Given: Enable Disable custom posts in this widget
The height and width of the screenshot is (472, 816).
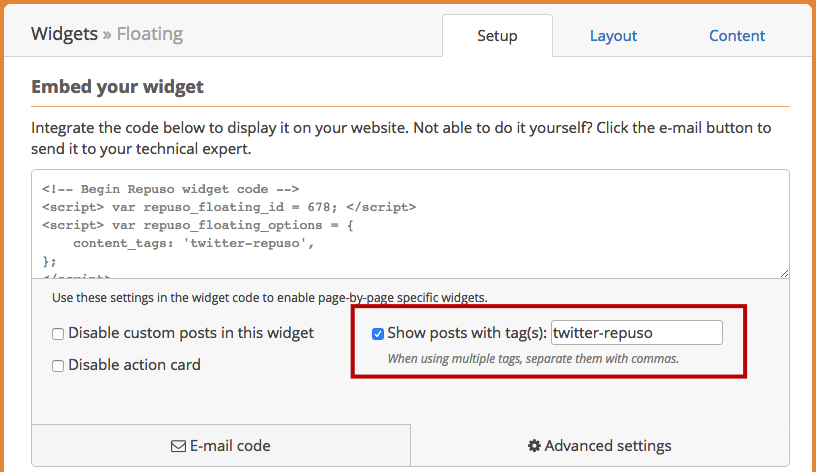Looking at the screenshot, I should (58, 334).
